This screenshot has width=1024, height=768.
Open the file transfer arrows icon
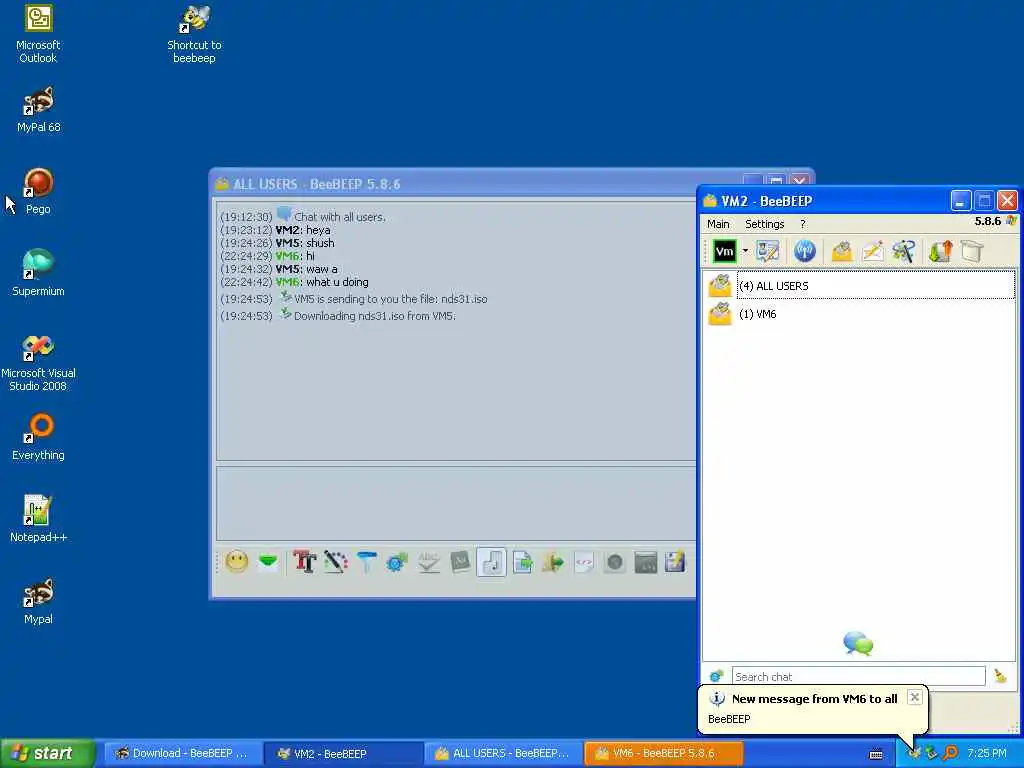pos(941,251)
